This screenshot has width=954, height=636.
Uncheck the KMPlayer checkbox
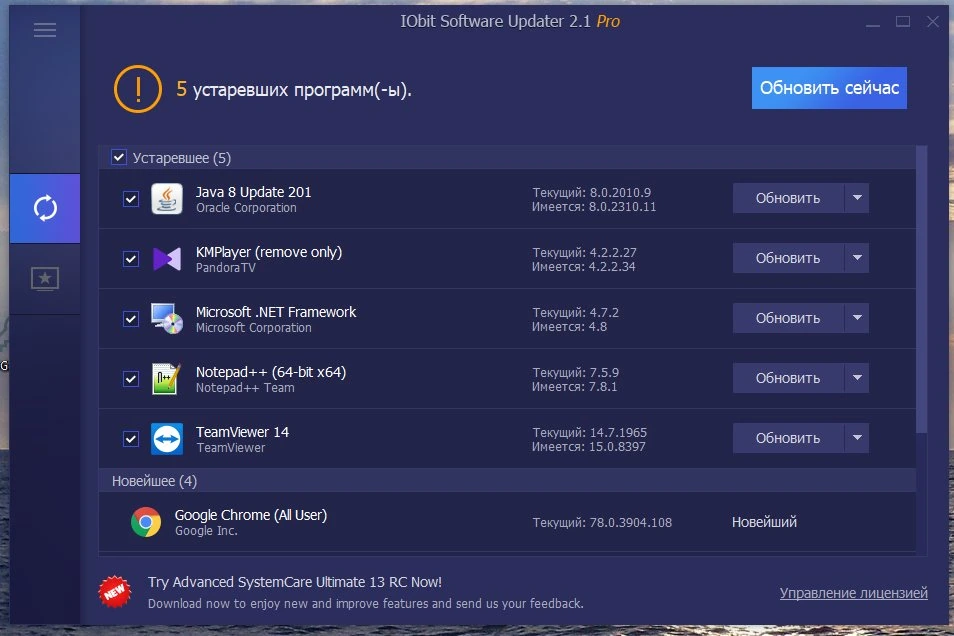(131, 259)
